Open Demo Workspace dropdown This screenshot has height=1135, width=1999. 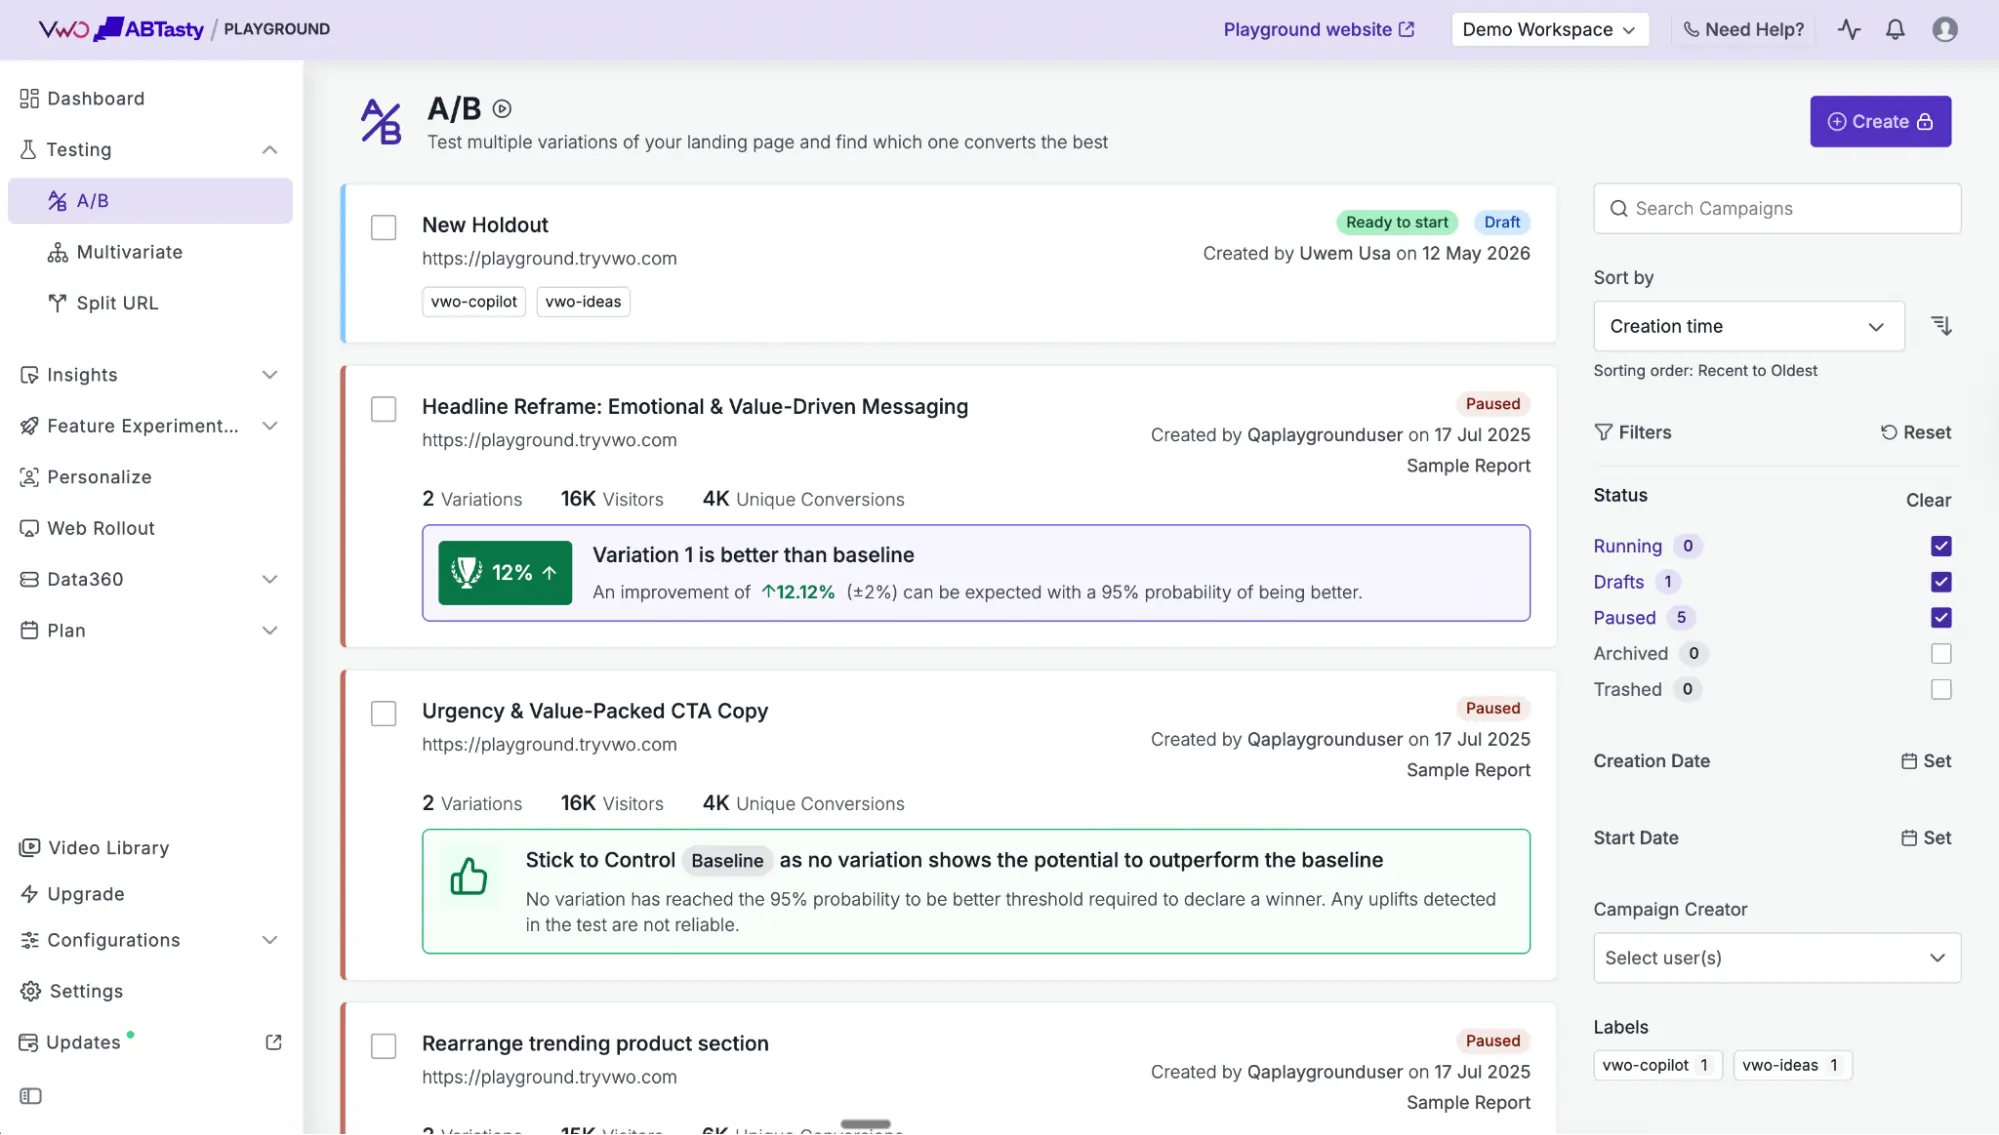[x=1549, y=29]
